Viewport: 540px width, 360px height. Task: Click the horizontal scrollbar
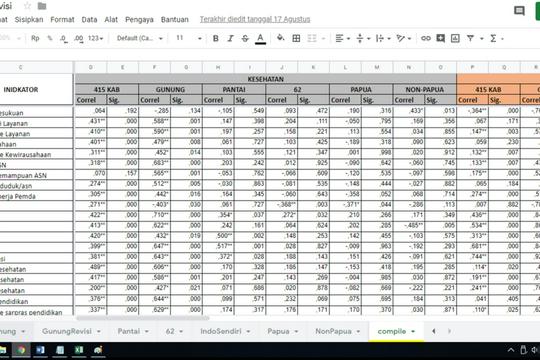click(x=142, y=318)
